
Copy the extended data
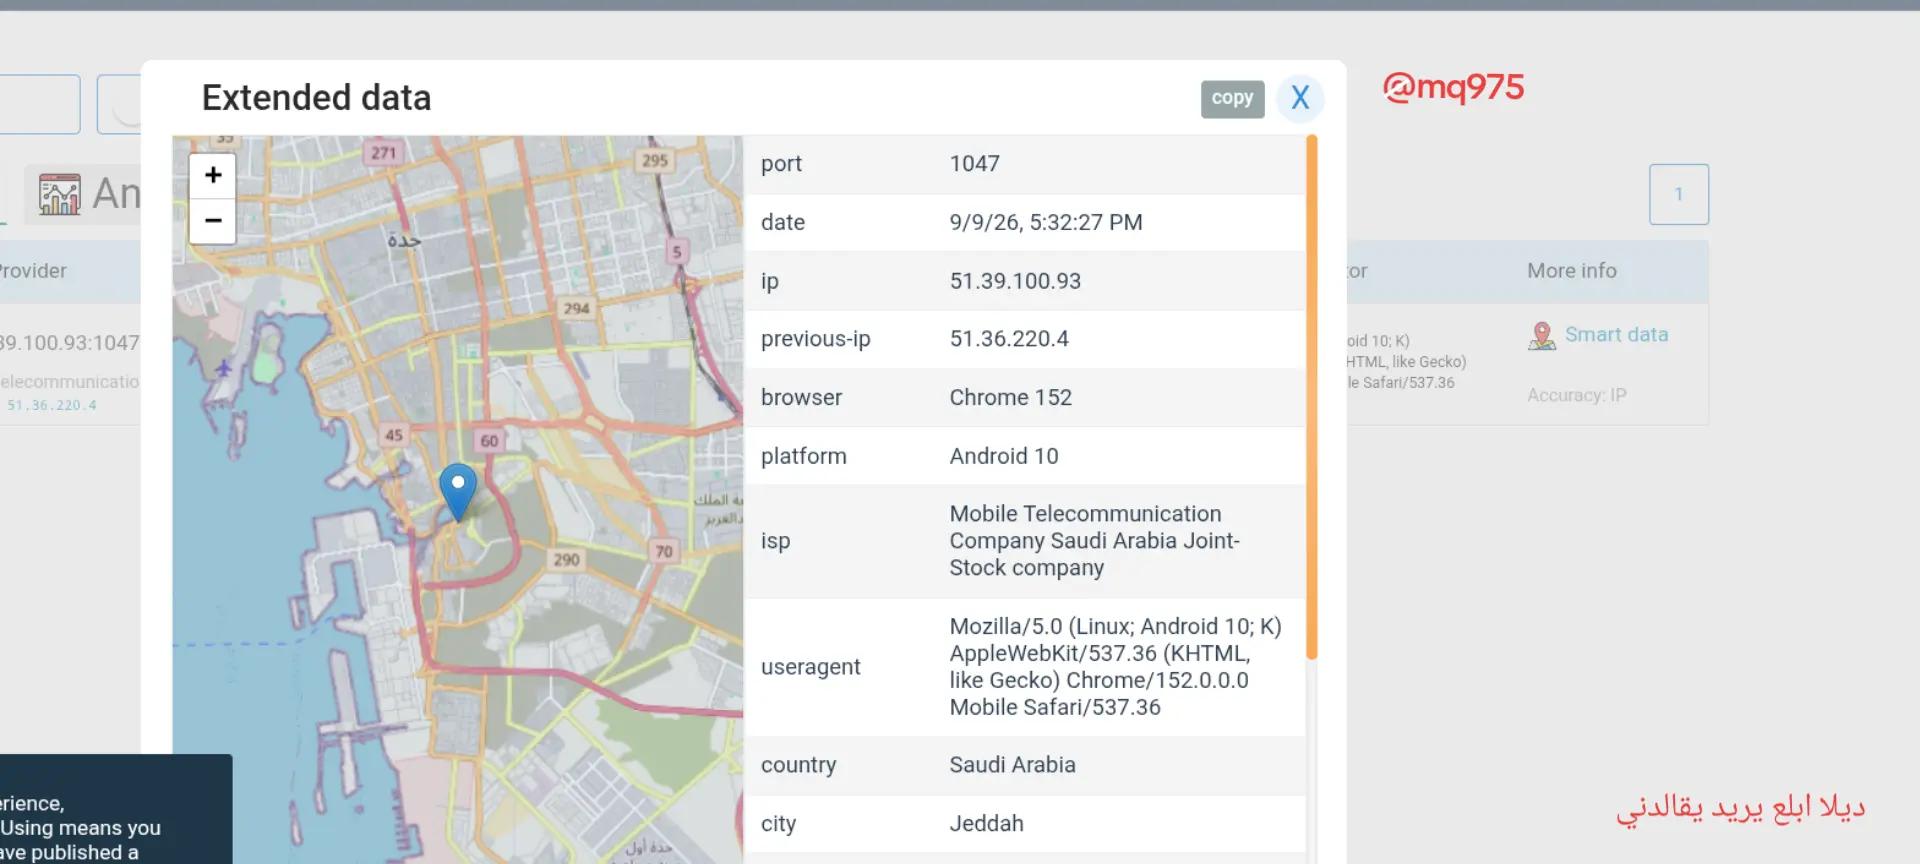(x=1232, y=98)
